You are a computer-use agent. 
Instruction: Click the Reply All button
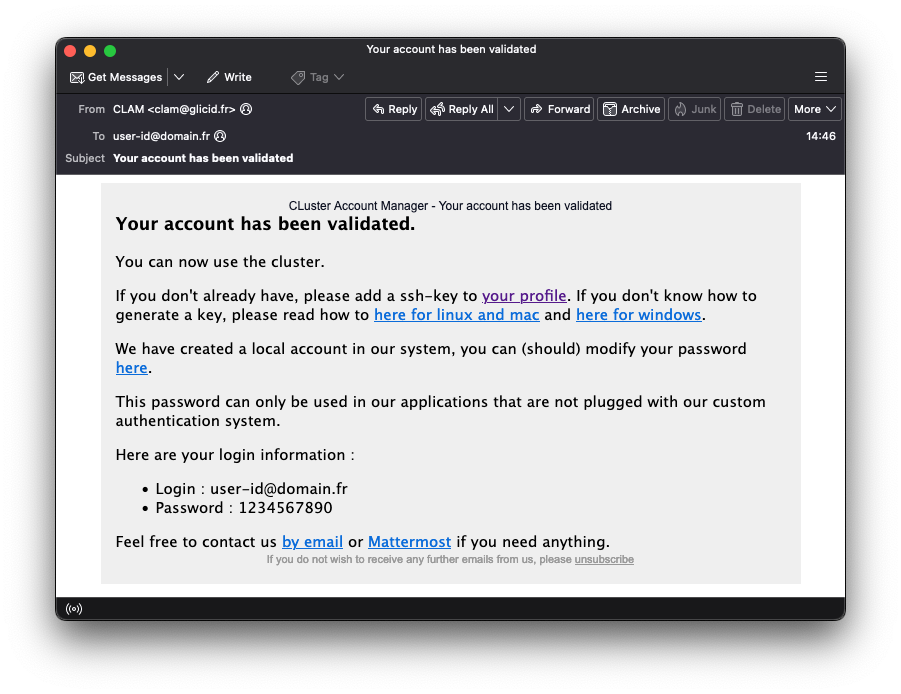(x=461, y=109)
